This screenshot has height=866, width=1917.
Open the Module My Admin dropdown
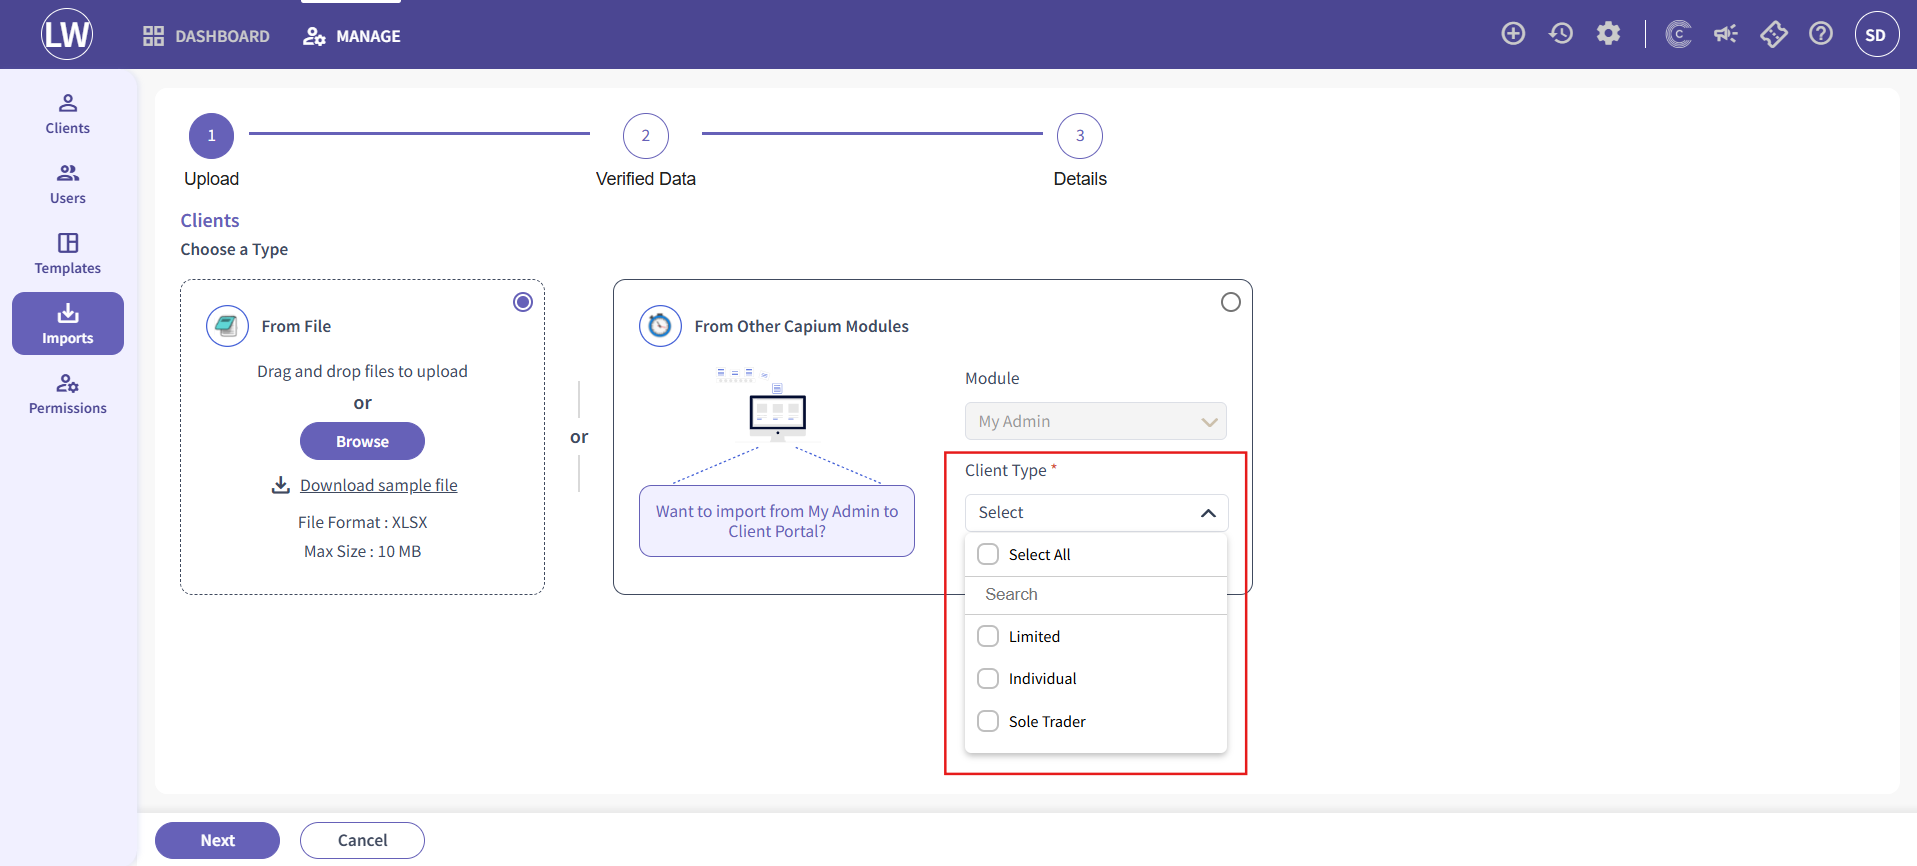pos(1096,421)
